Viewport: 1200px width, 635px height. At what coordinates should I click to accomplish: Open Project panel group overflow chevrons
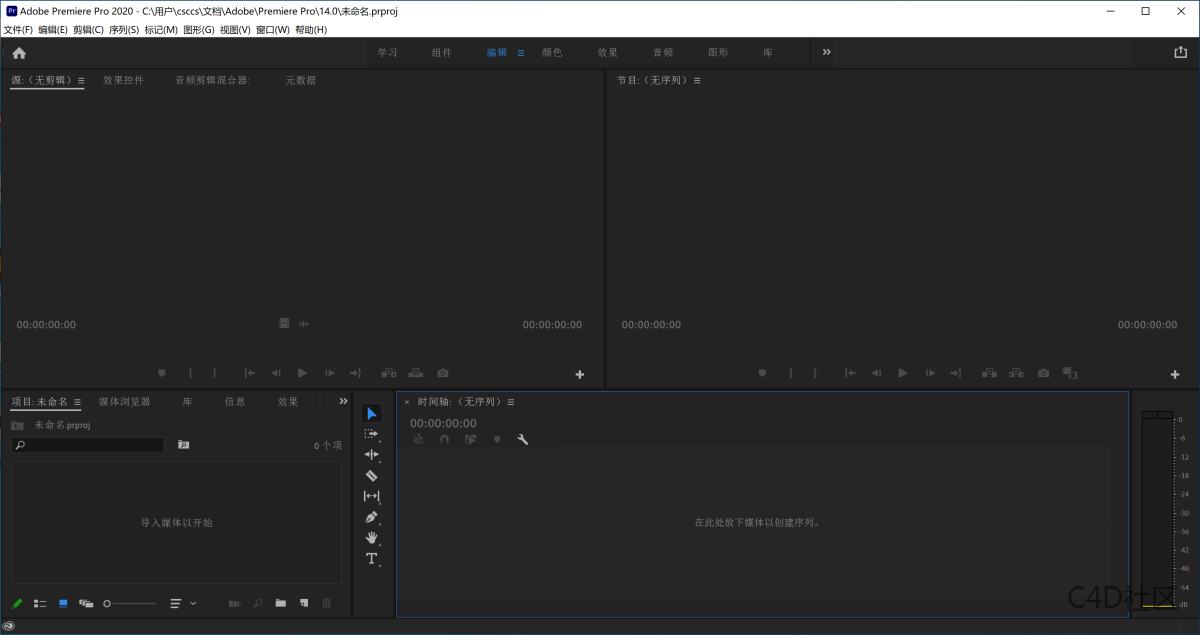click(x=344, y=401)
